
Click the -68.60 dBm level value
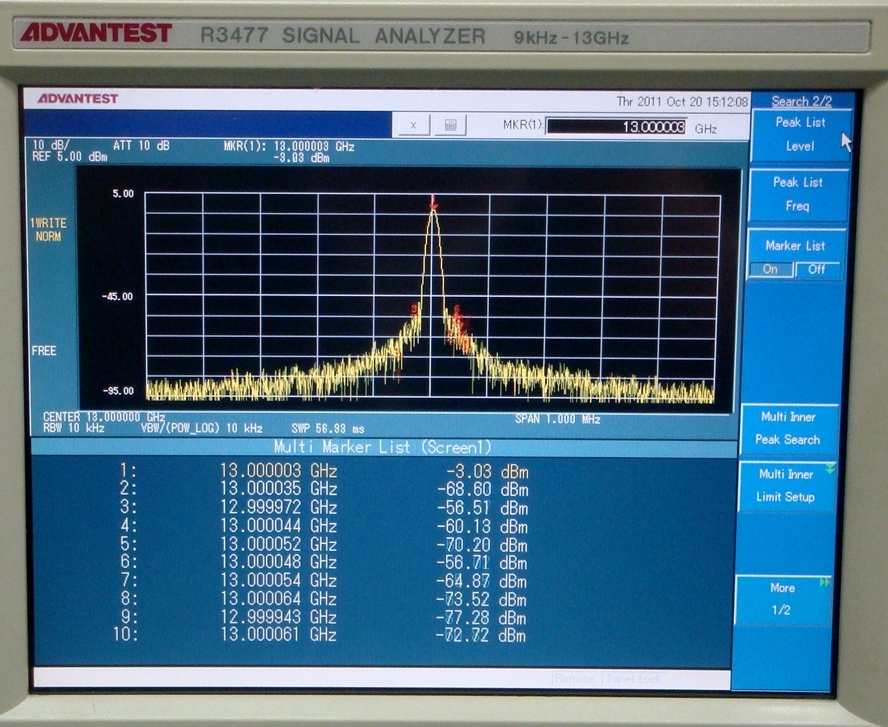[483, 489]
